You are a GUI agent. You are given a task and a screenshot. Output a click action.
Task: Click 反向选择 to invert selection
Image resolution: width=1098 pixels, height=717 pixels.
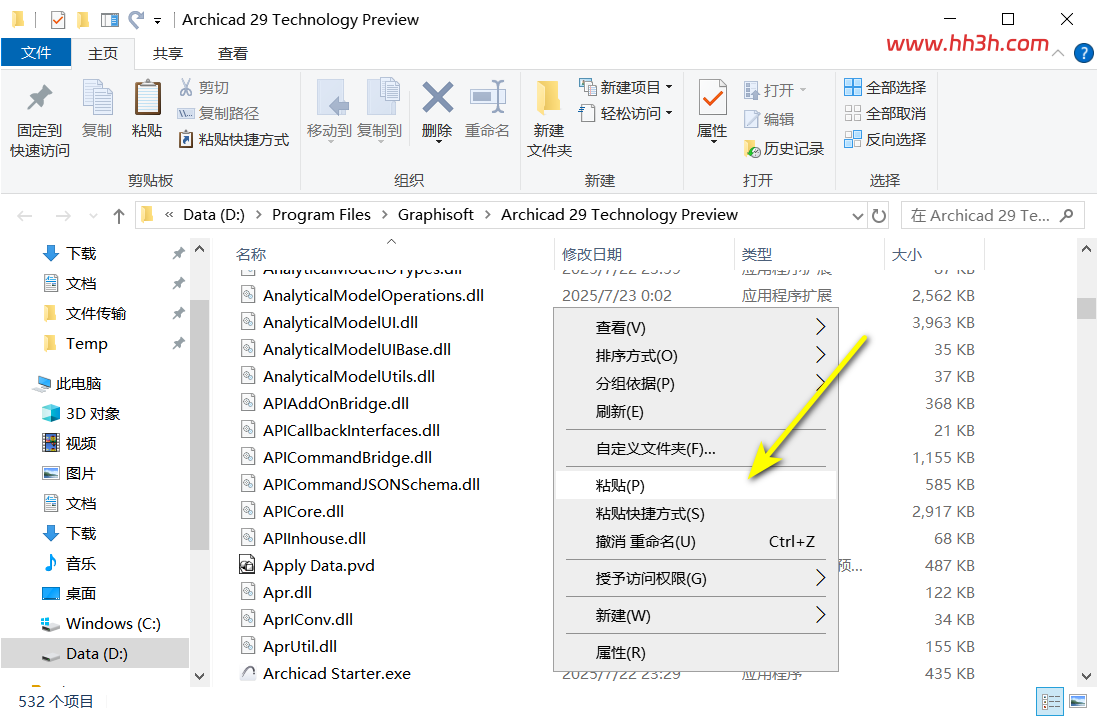[885, 139]
